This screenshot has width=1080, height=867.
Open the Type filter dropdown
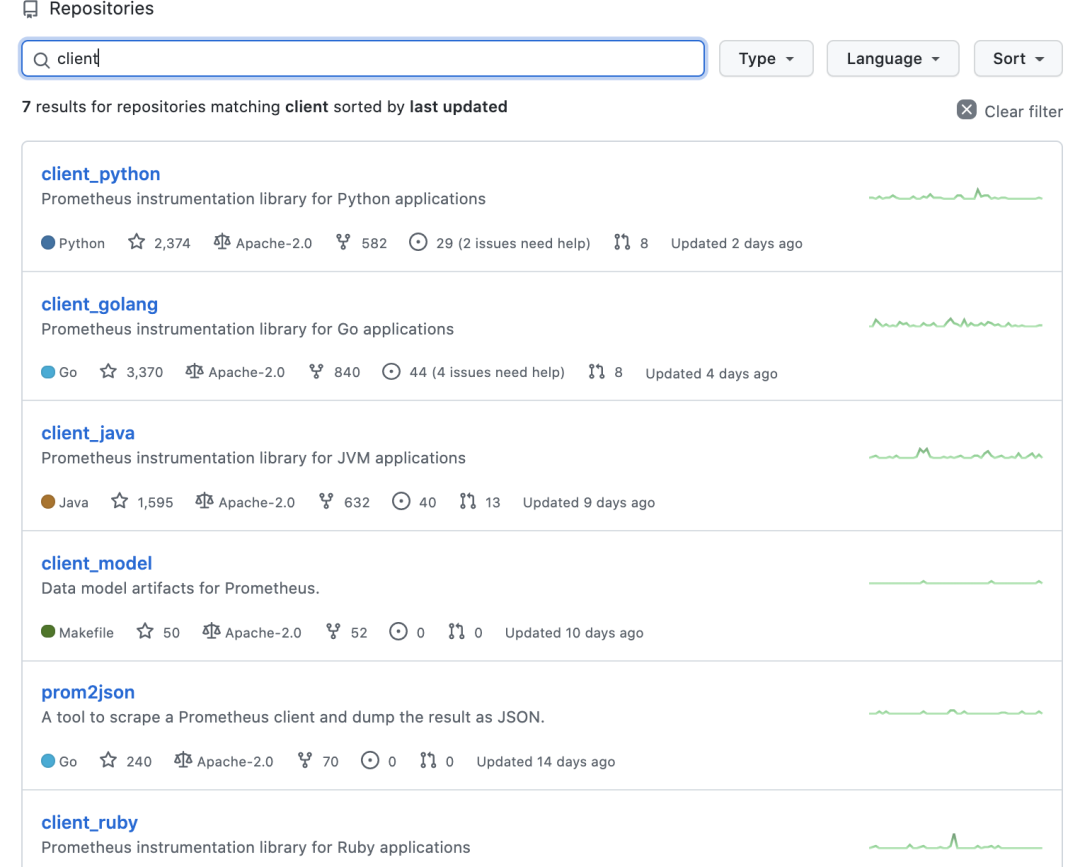766,59
